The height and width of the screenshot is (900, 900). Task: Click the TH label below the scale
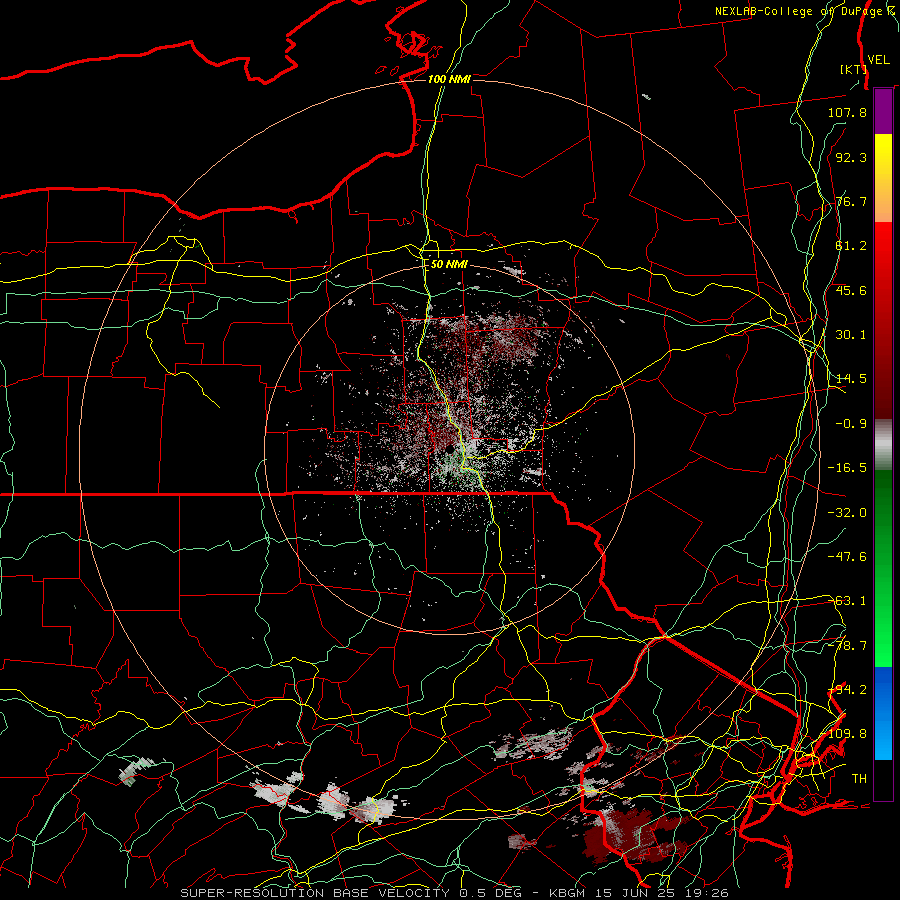tap(859, 779)
